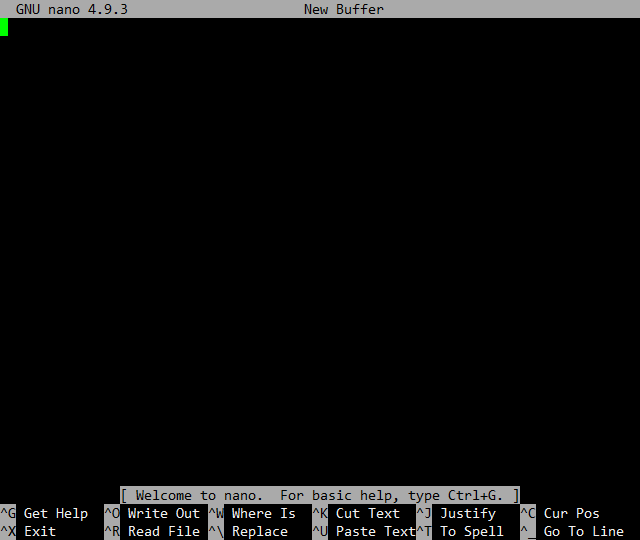This screenshot has height=540, width=640.
Task: Click the Cut Text shortcut label
Action: 367,513
